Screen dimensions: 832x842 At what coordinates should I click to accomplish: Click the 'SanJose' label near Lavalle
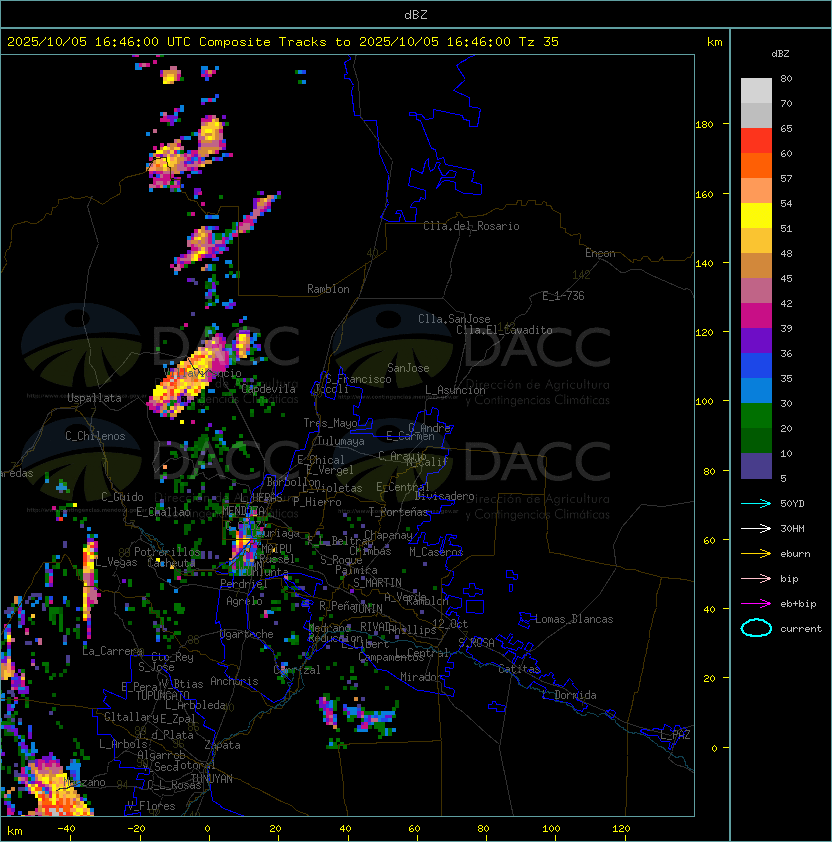click(x=408, y=368)
